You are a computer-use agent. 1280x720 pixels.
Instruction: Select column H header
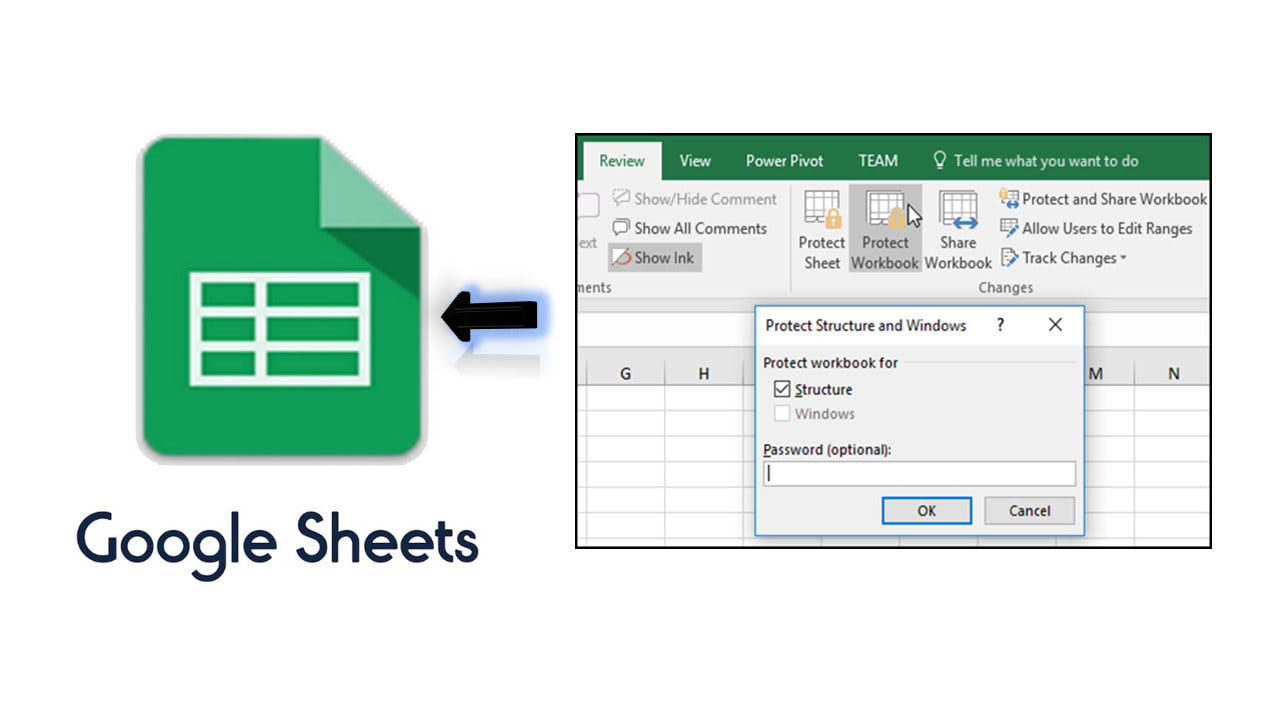(704, 373)
